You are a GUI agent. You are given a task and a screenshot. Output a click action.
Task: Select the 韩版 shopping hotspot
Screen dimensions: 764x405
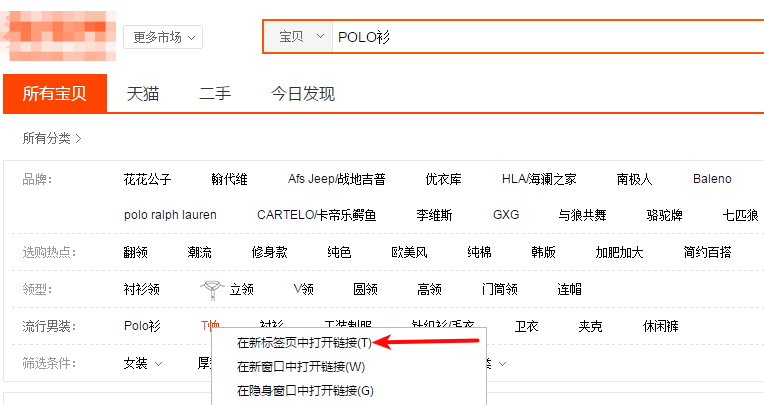point(543,252)
